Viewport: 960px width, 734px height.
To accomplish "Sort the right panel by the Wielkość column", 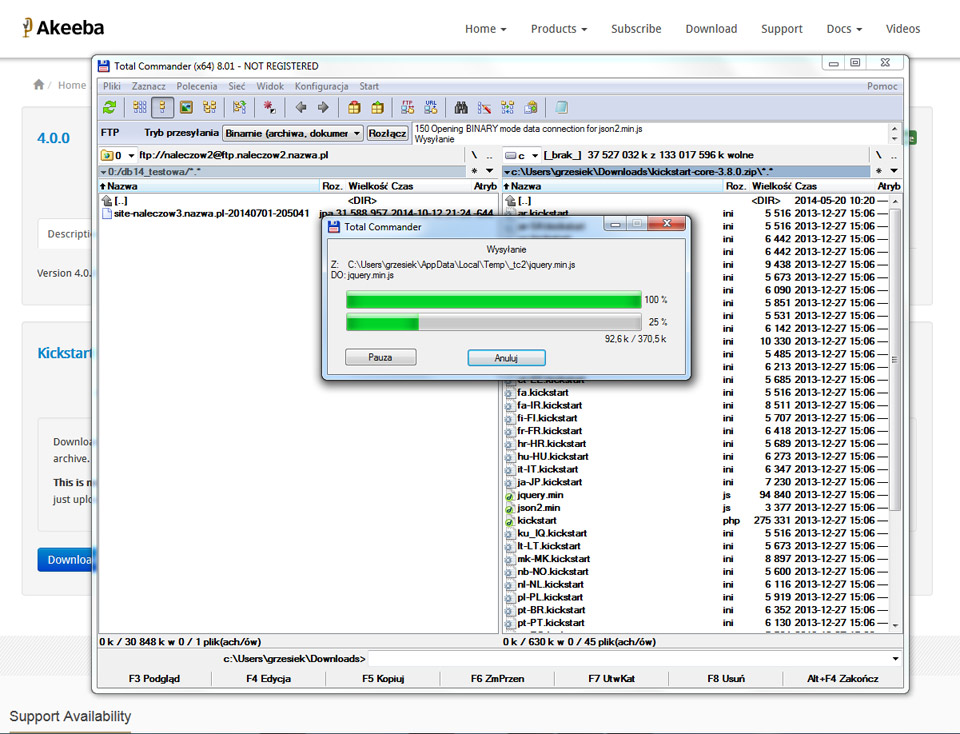I will point(771,186).
